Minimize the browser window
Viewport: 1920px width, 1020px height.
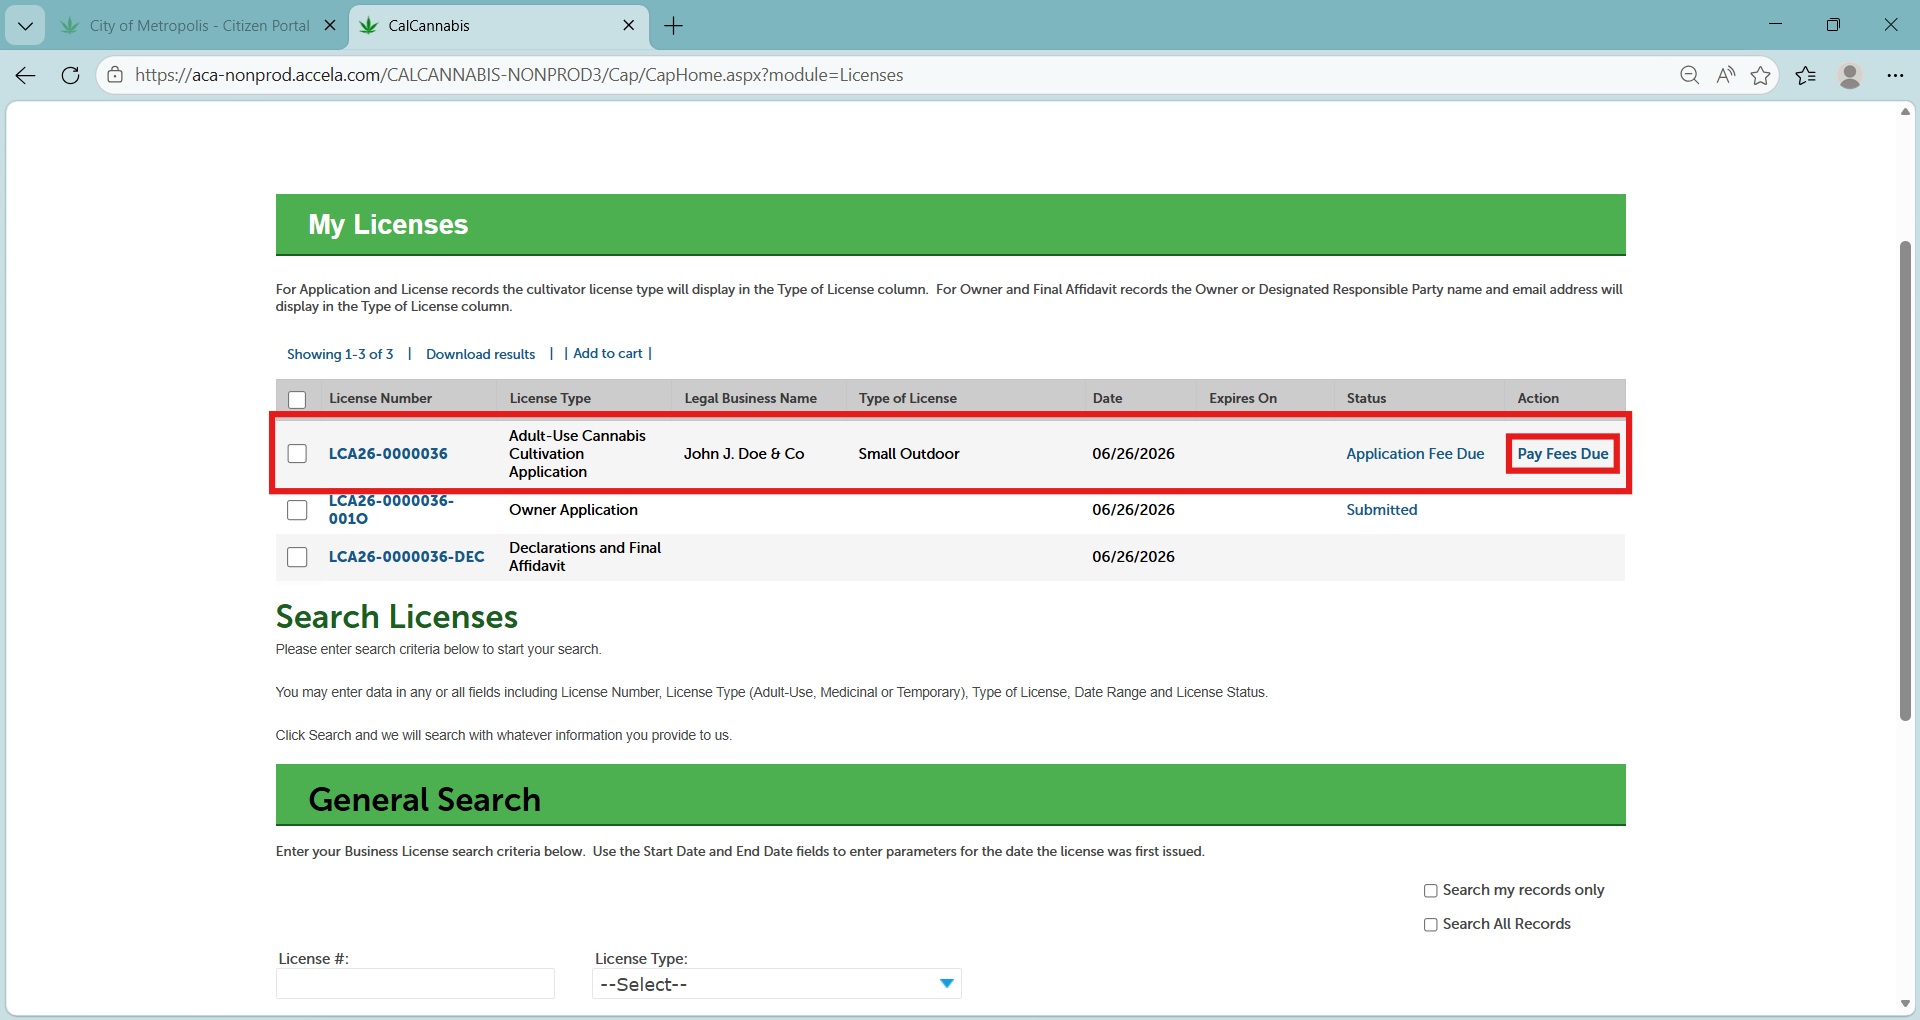coord(1775,25)
